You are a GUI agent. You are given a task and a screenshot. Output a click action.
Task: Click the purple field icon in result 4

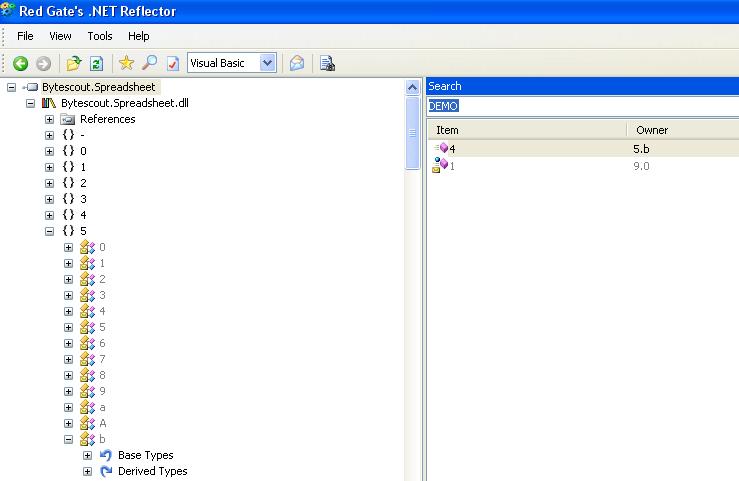click(x=442, y=148)
